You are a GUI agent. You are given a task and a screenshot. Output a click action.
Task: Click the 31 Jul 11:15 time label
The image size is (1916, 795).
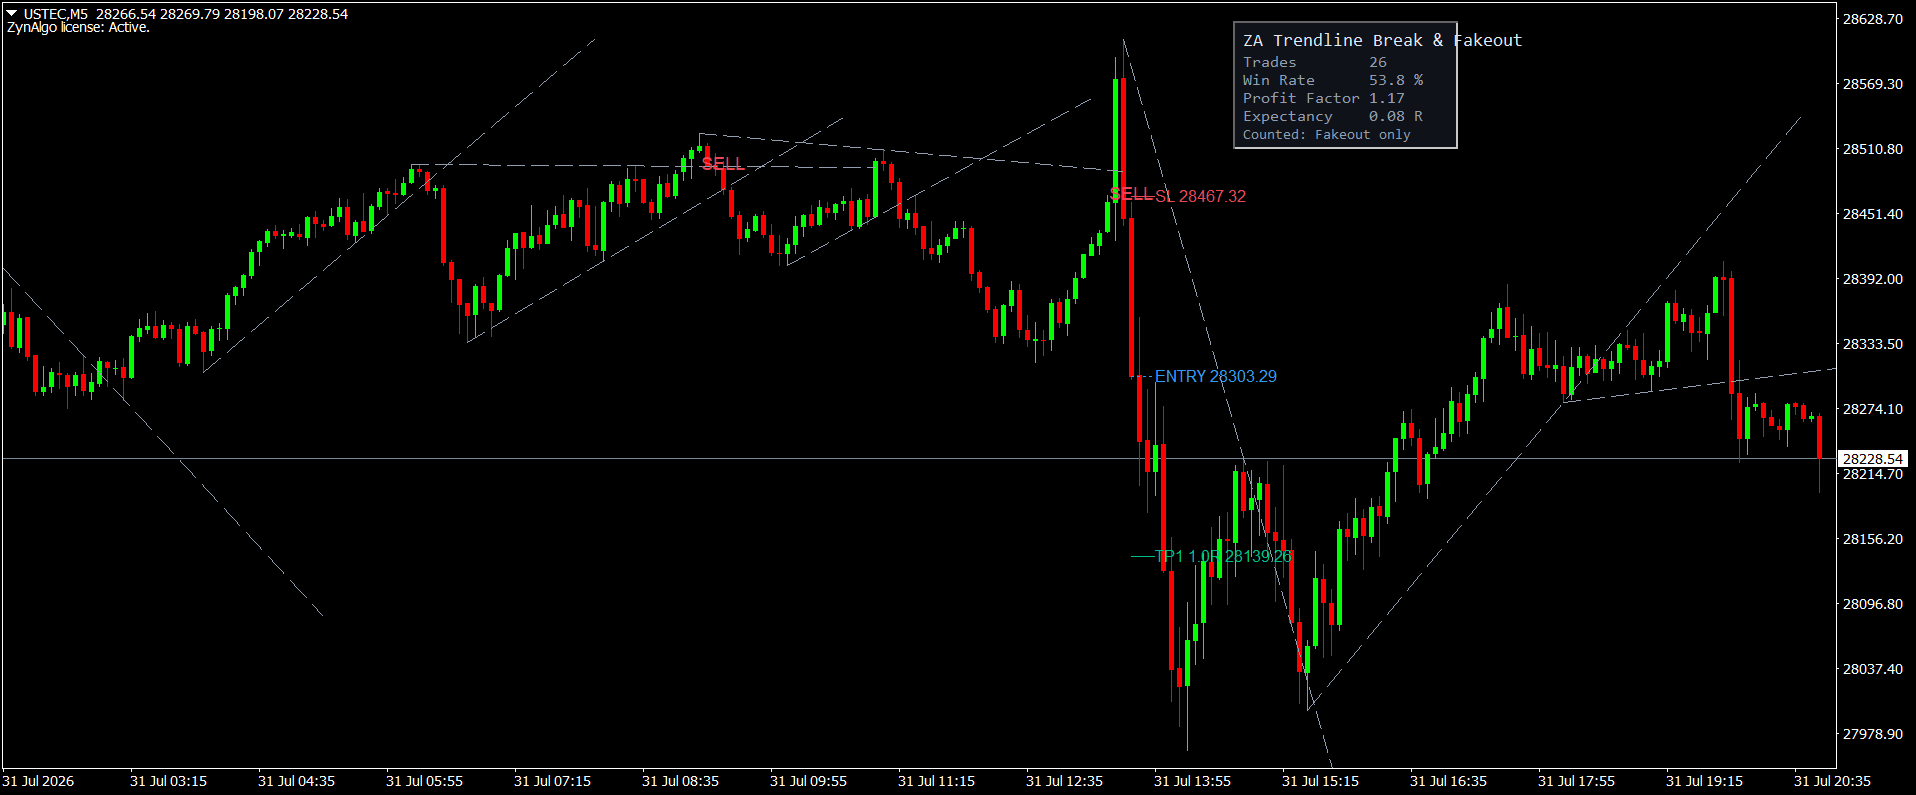(x=936, y=781)
